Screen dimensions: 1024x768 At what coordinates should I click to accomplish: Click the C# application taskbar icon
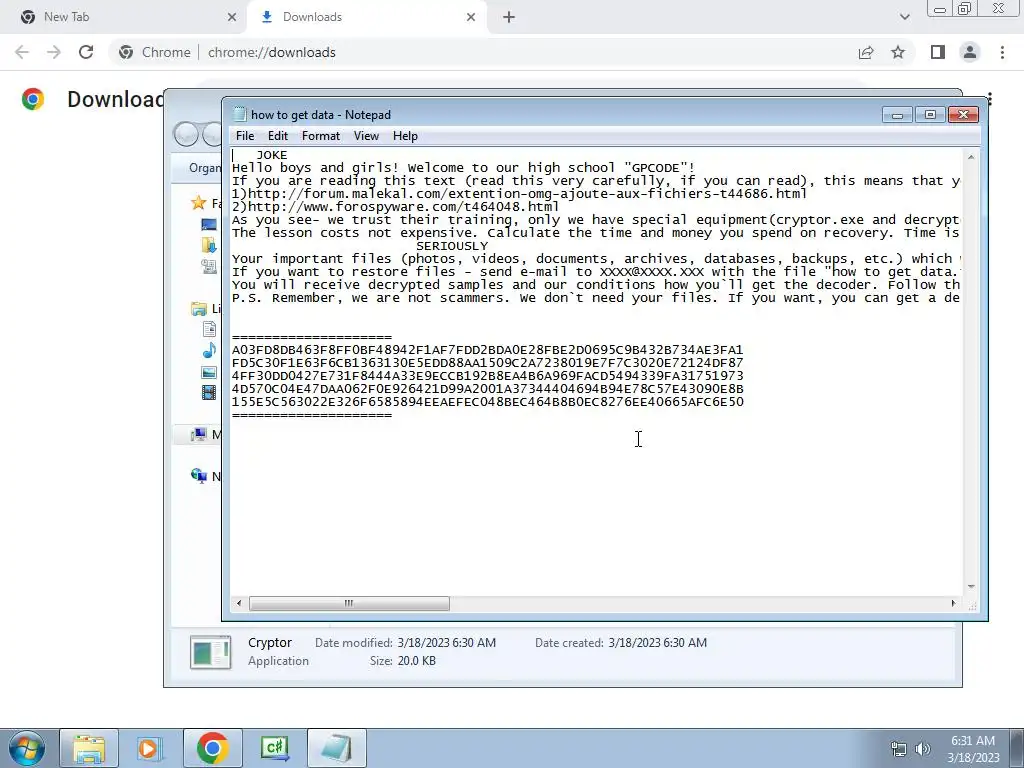click(x=274, y=748)
